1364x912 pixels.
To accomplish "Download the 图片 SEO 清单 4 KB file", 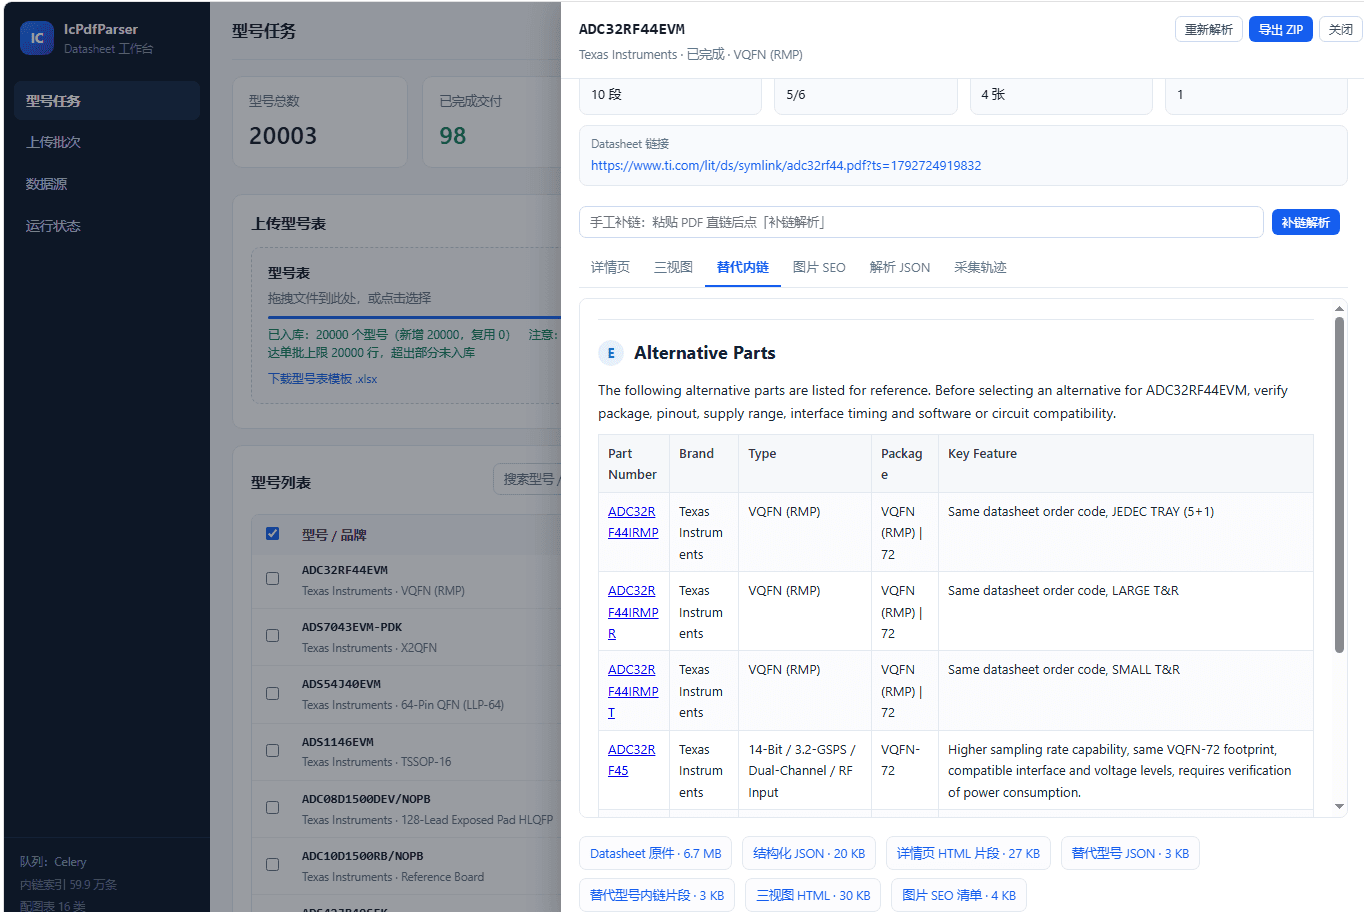I will 959,895.
